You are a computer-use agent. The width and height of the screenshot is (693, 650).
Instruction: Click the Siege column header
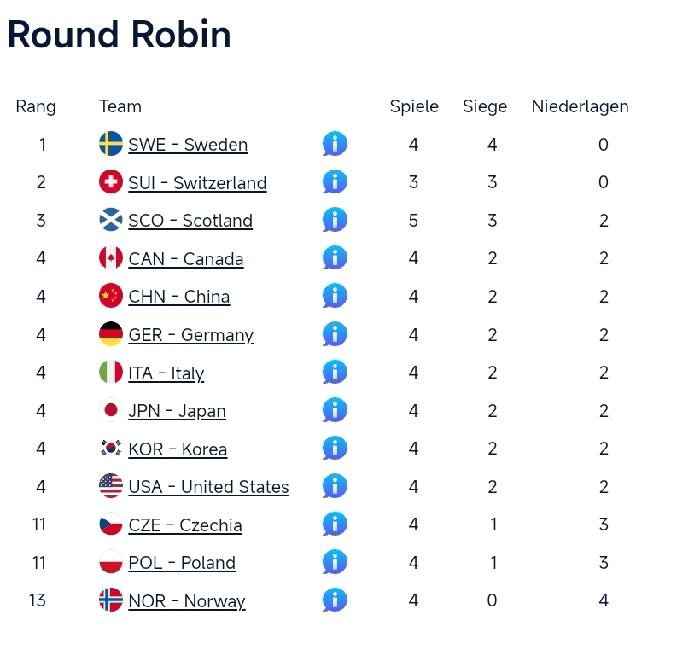(x=485, y=106)
